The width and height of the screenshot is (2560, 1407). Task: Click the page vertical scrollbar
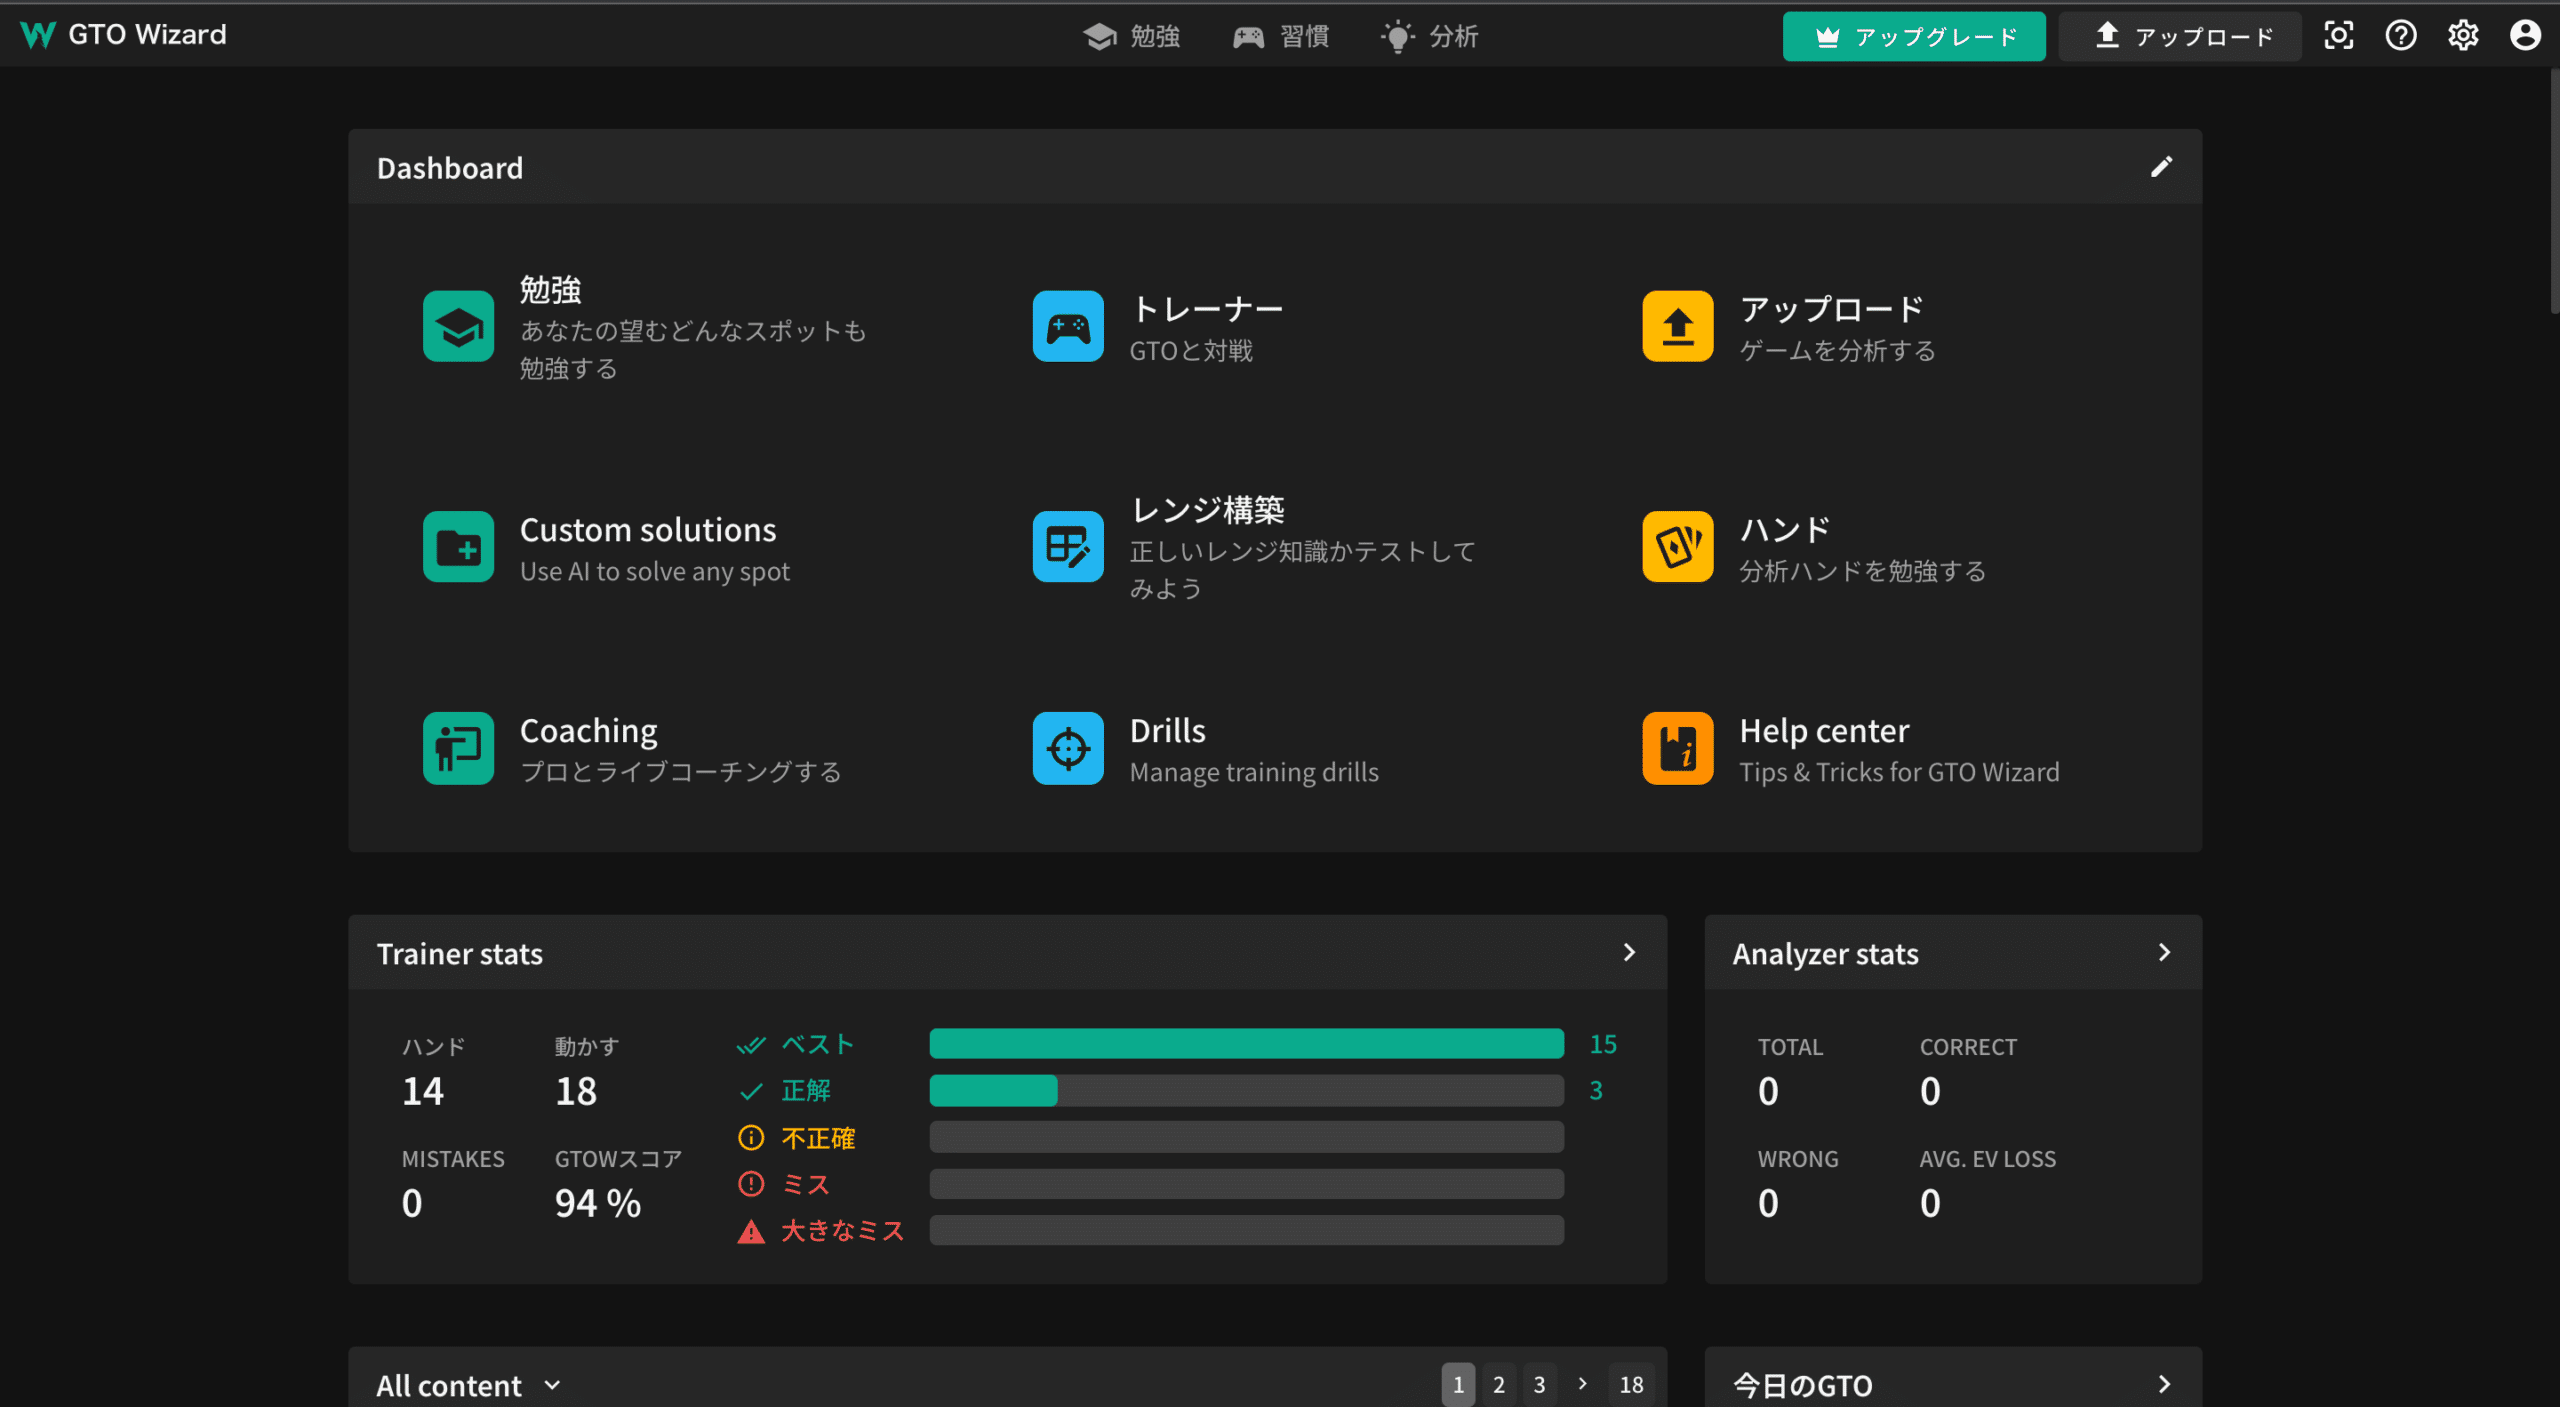pos(2553,190)
